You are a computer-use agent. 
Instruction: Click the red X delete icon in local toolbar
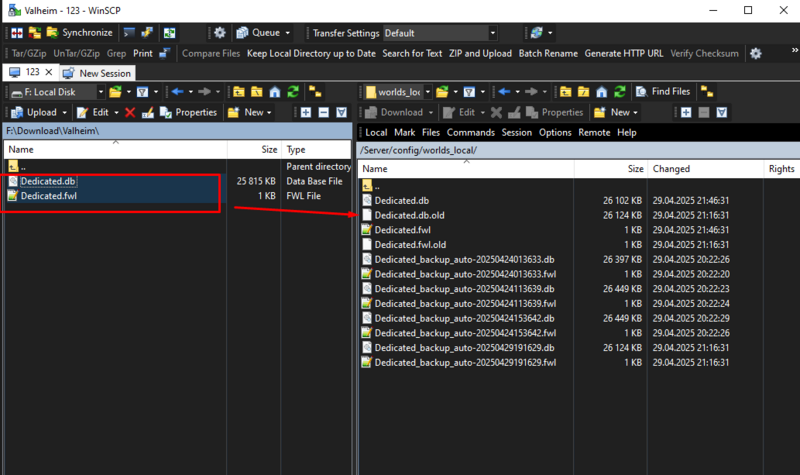click(130, 113)
